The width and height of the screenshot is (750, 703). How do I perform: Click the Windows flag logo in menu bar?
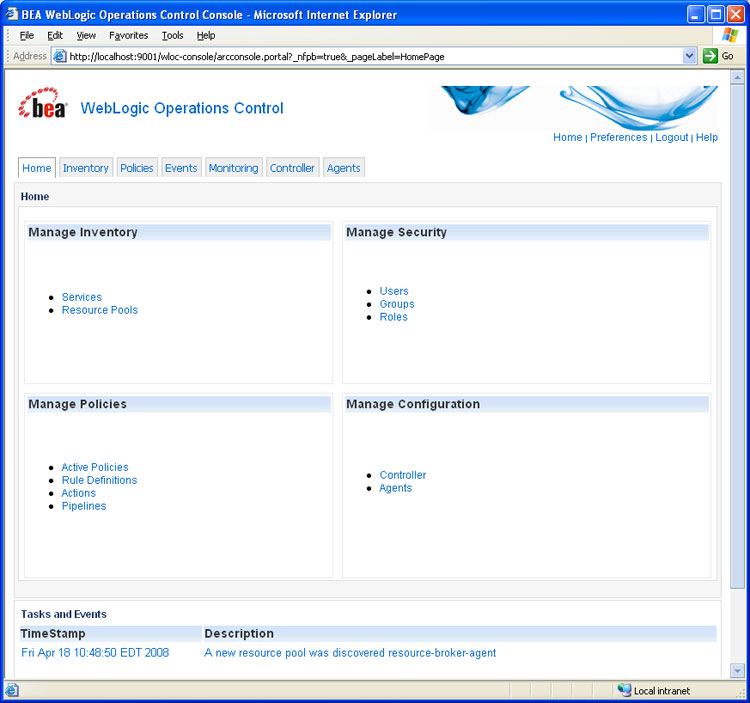tap(729, 35)
